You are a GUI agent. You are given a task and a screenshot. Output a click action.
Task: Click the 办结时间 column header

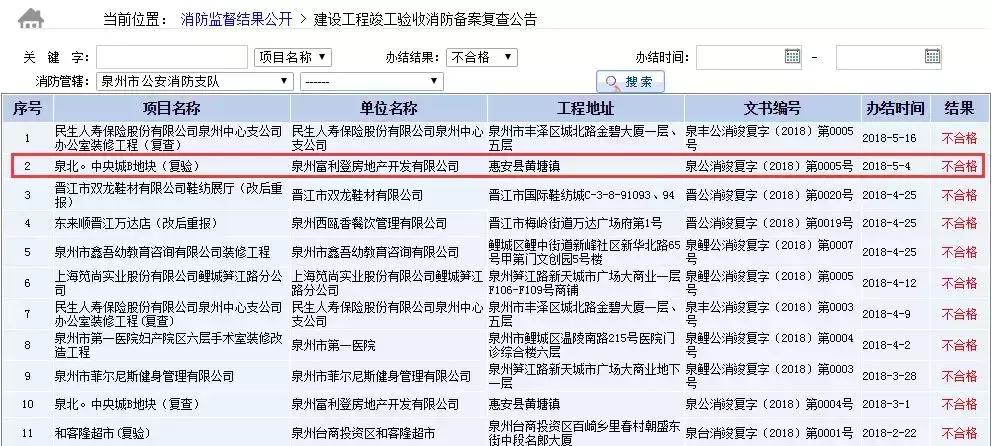tap(895, 108)
